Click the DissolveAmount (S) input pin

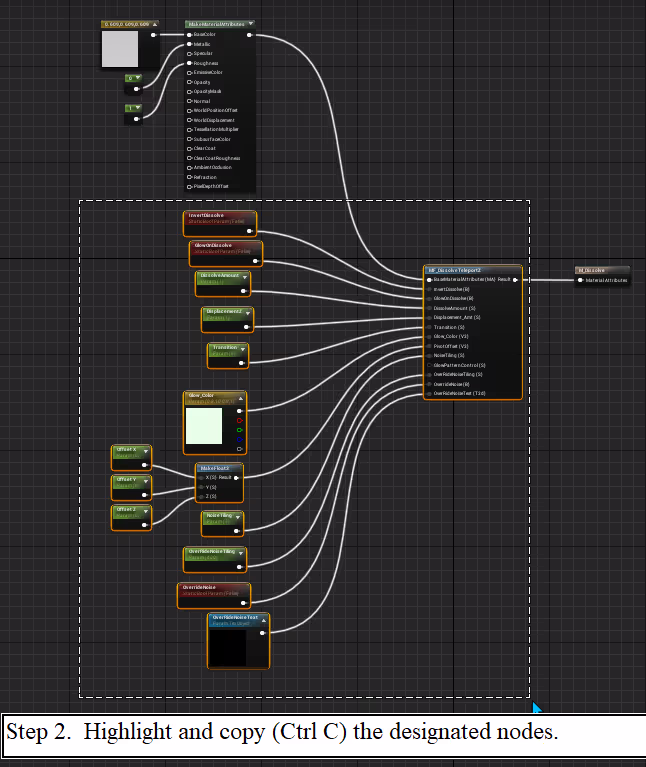coord(429,308)
